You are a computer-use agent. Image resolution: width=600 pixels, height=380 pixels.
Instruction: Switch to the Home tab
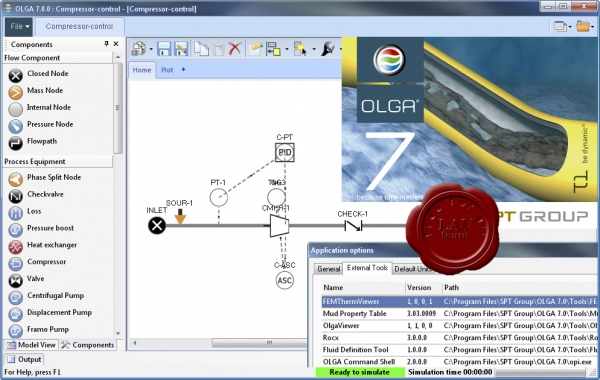(142, 70)
